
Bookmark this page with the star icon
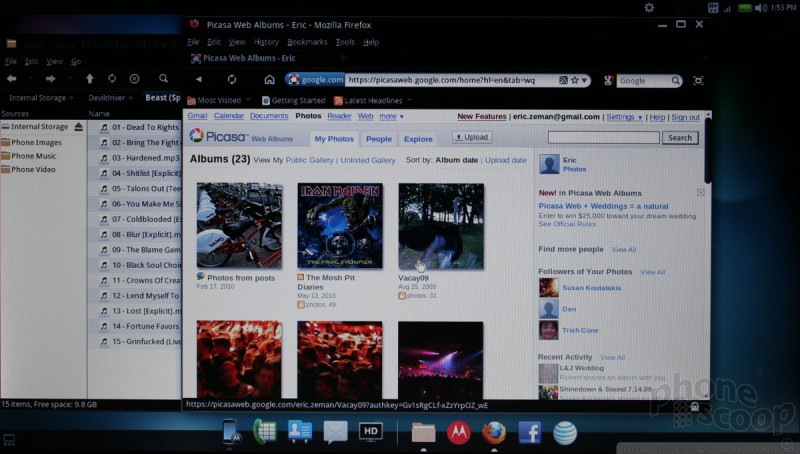click(575, 80)
